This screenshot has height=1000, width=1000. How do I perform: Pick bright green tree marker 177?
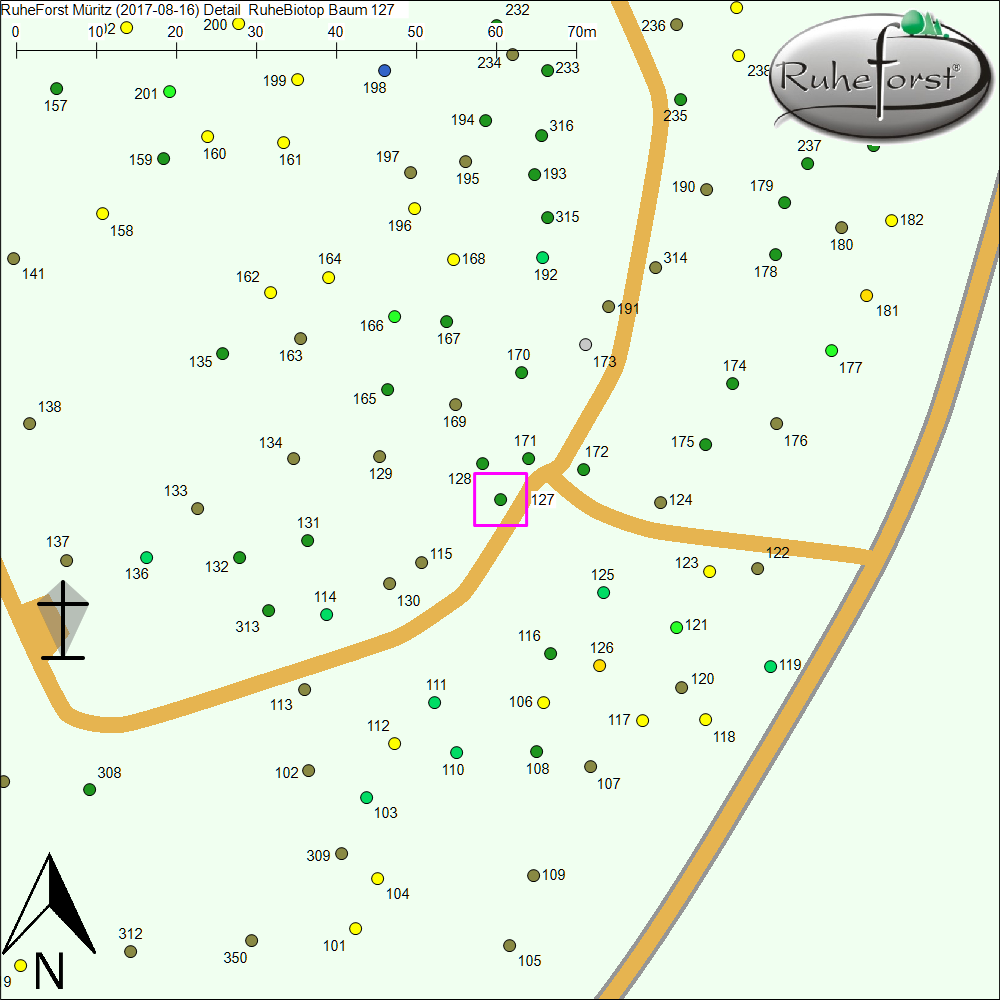tap(832, 351)
